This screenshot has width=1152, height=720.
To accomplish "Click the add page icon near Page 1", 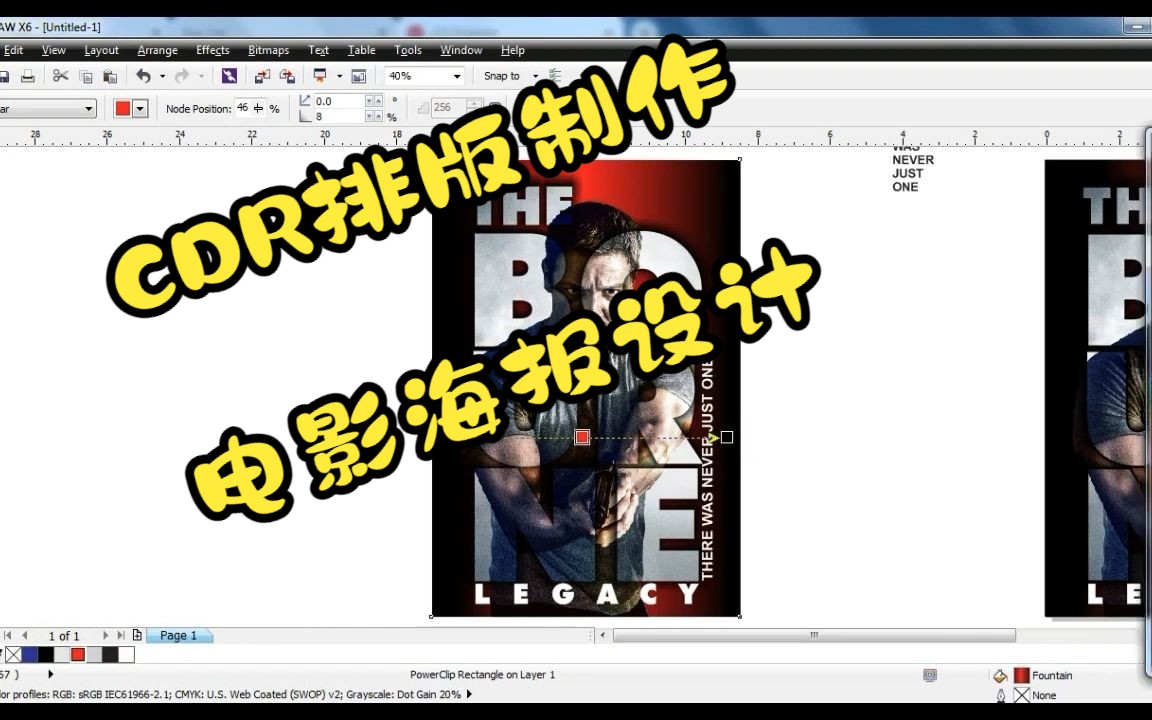I will click(137, 634).
